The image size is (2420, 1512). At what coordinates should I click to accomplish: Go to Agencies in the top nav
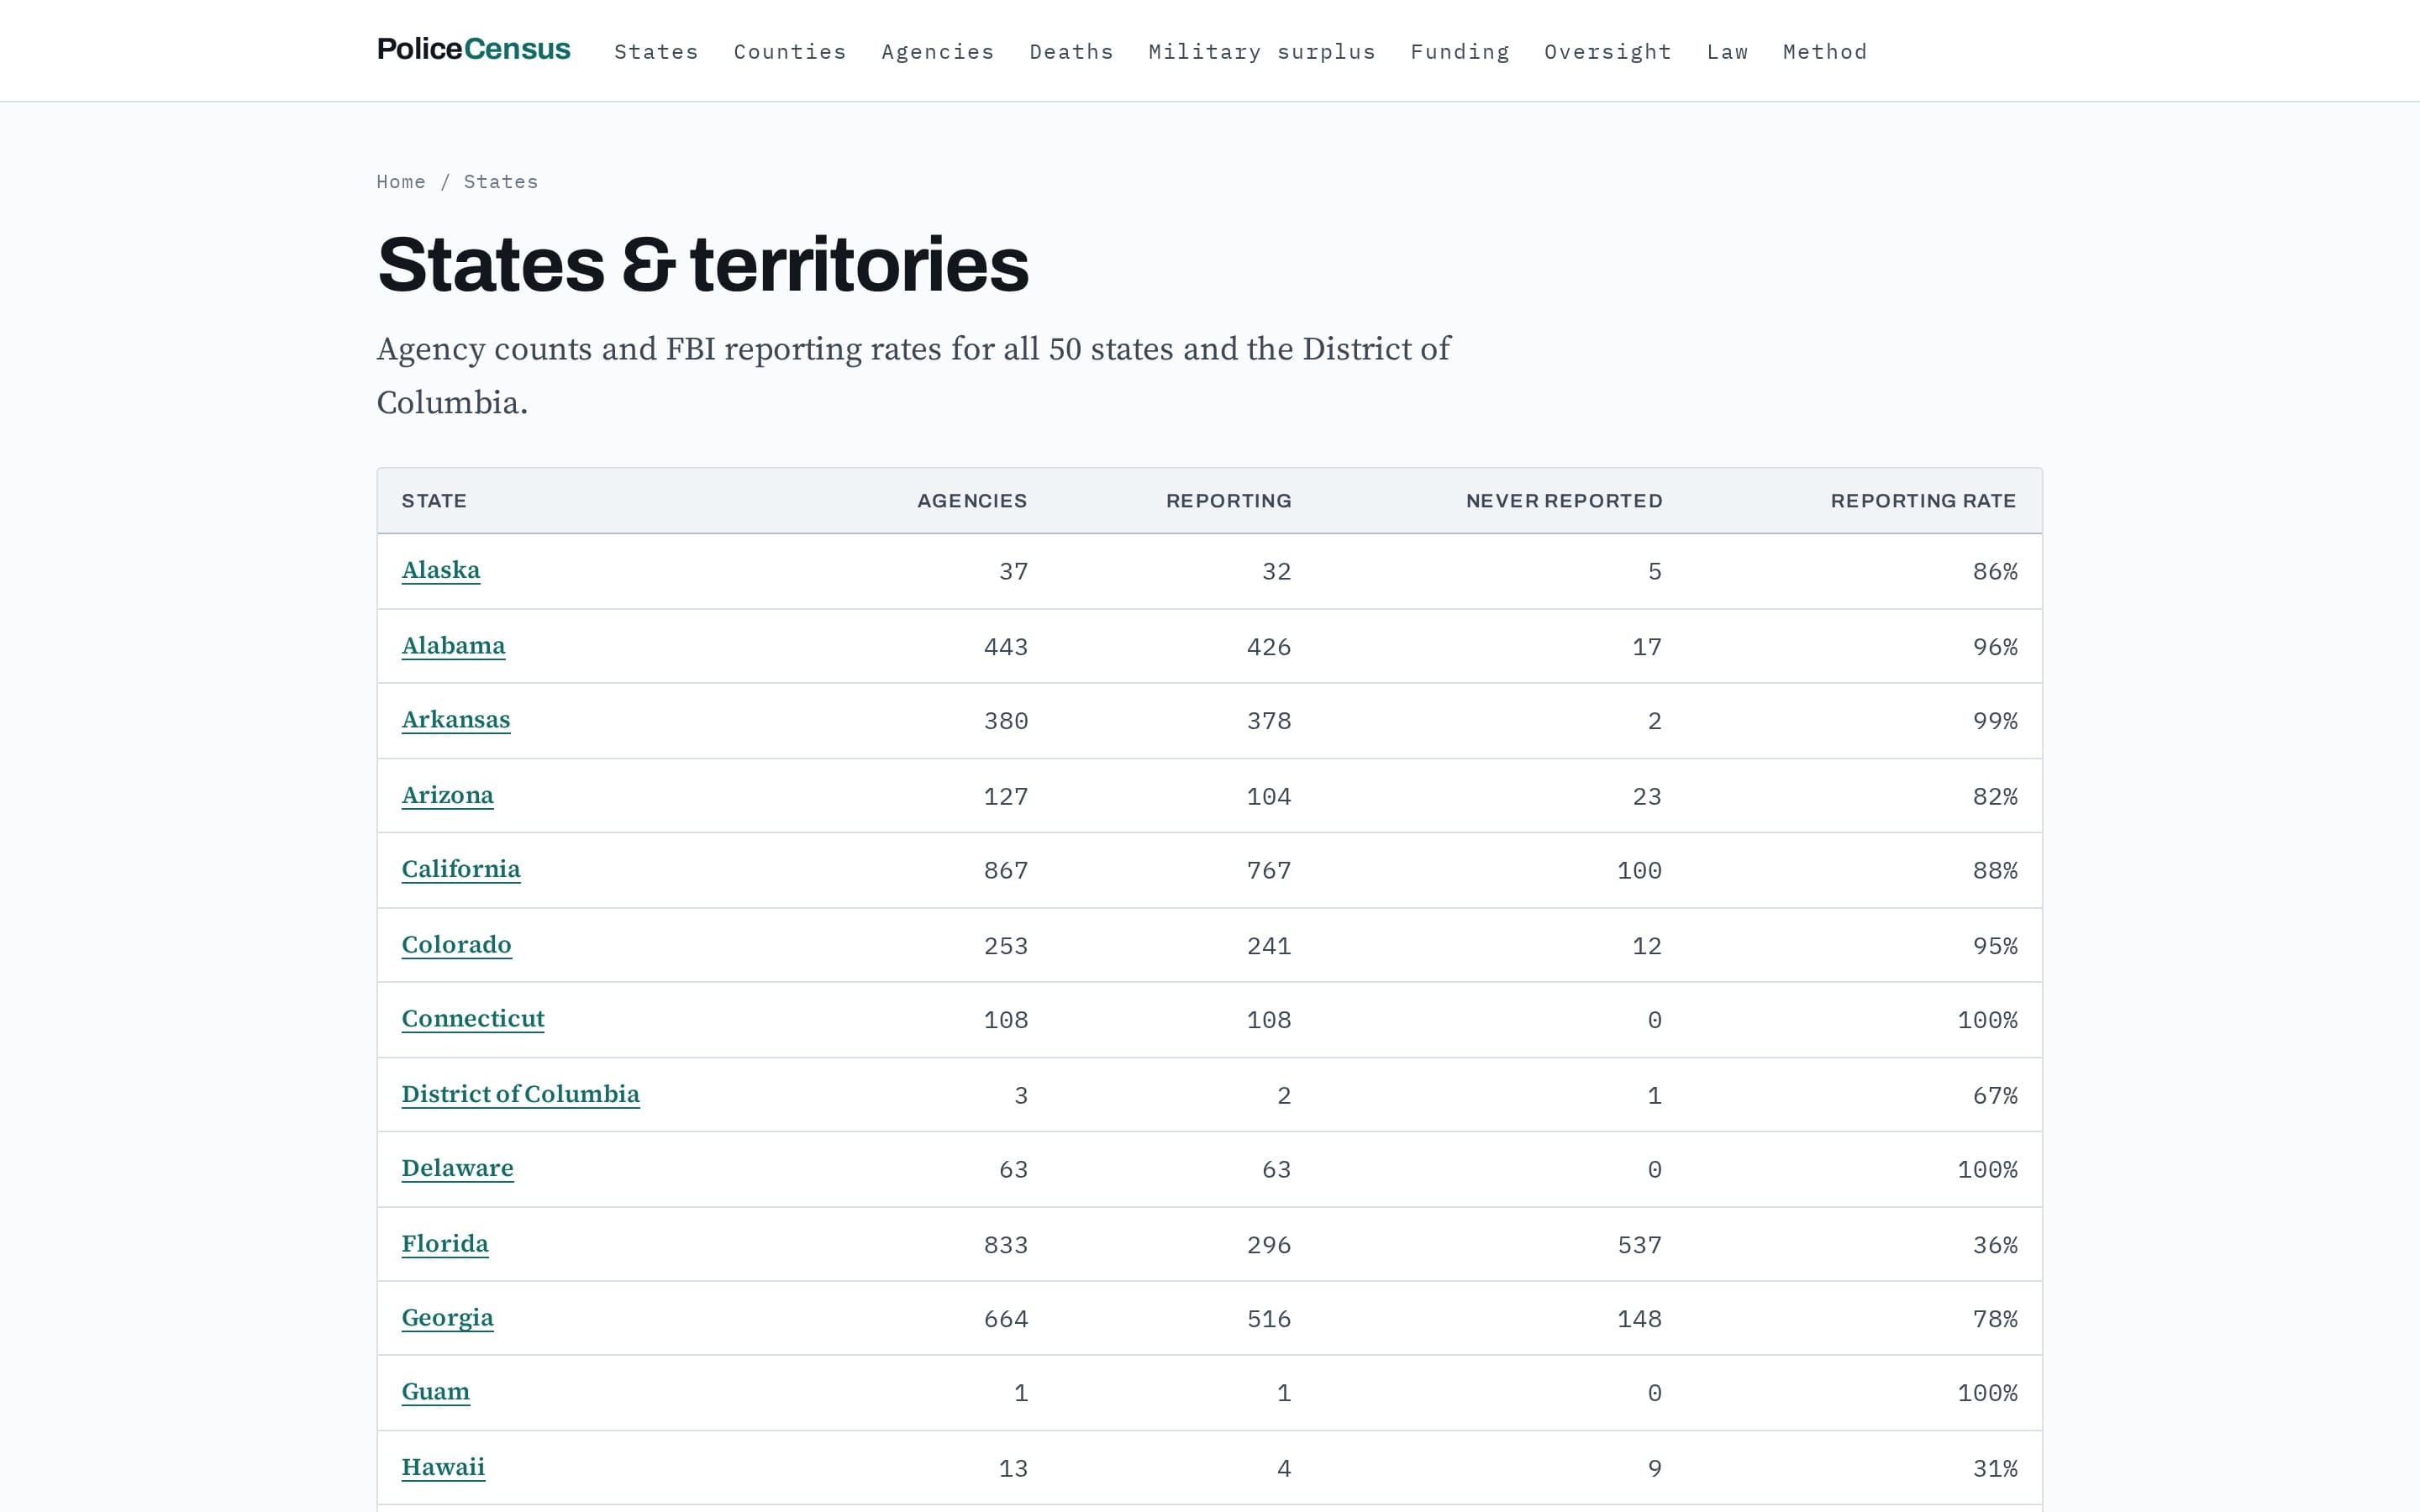(938, 52)
